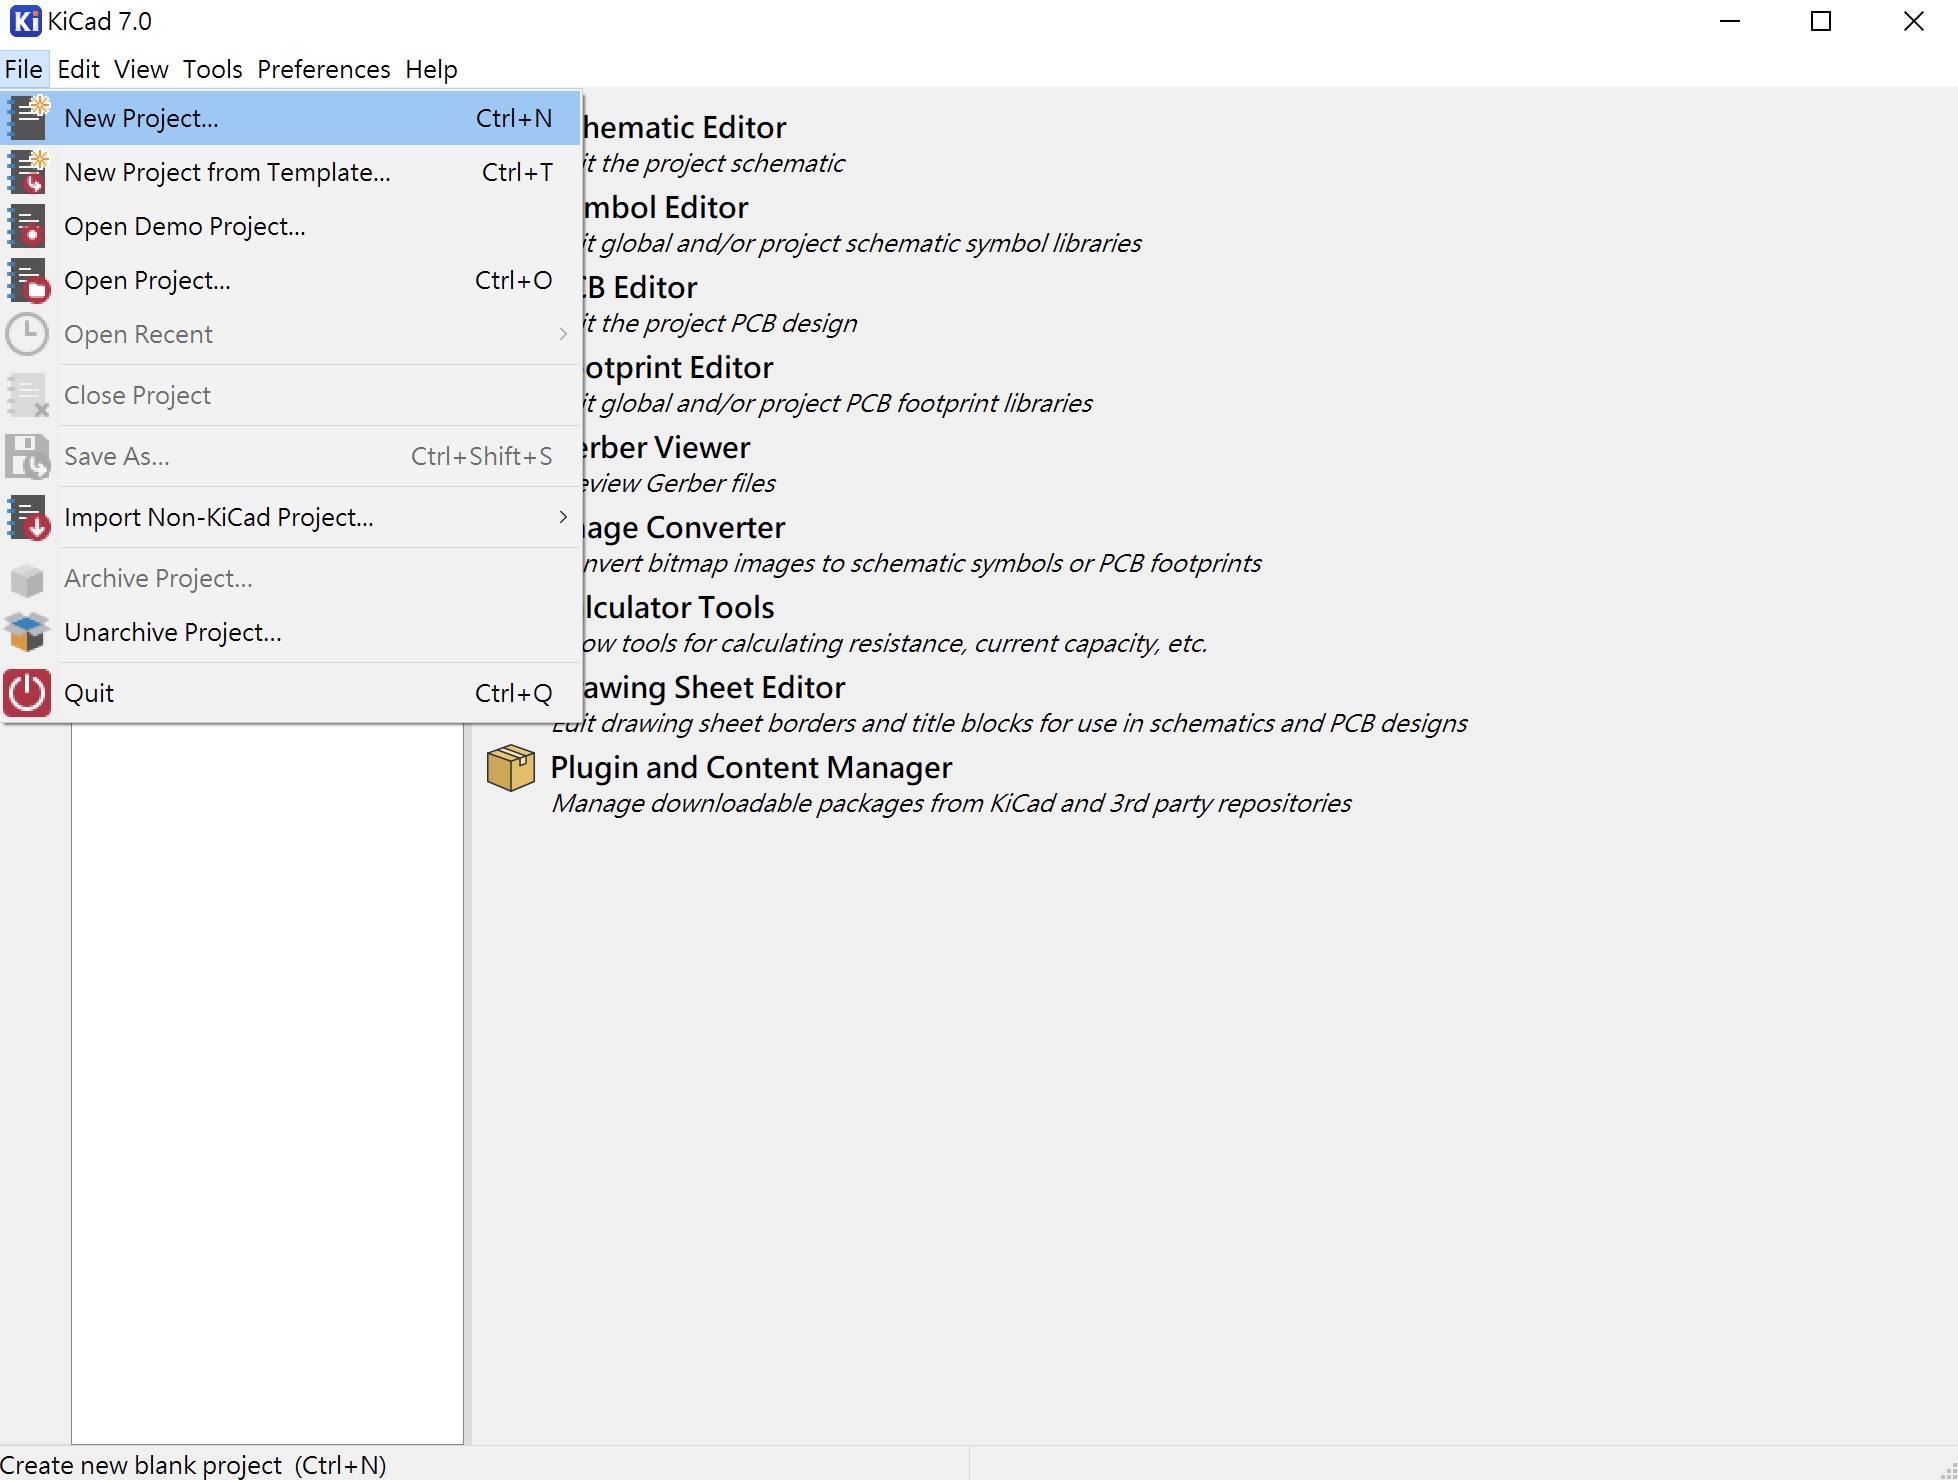Click the Ctrl+O shortcut label
Viewport: 1958px width, 1480px height.
pyautogui.click(x=514, y=280)
